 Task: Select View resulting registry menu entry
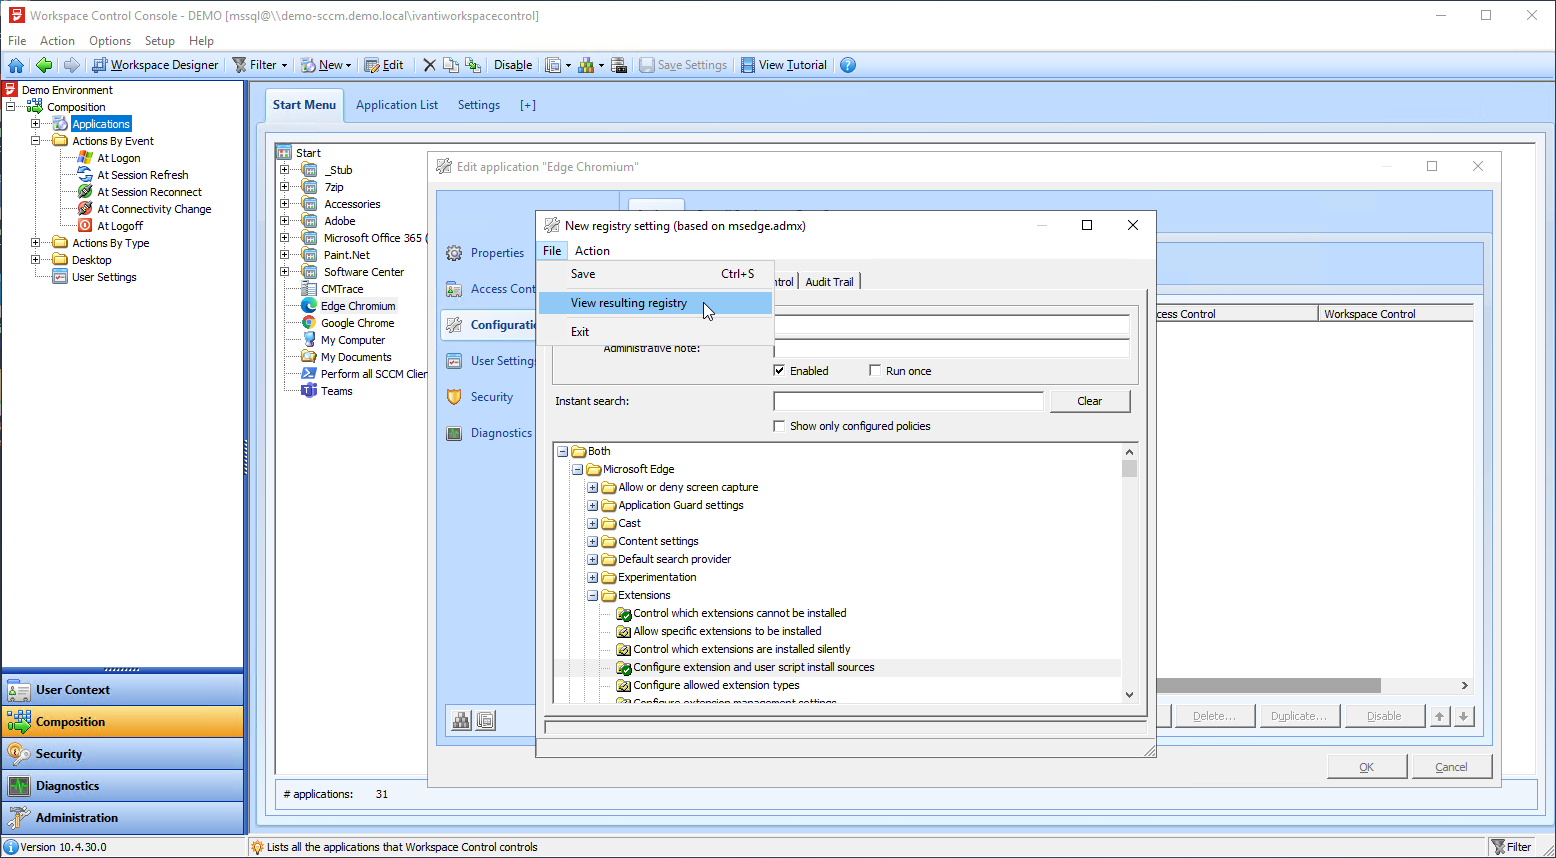(x=629, y=303)
